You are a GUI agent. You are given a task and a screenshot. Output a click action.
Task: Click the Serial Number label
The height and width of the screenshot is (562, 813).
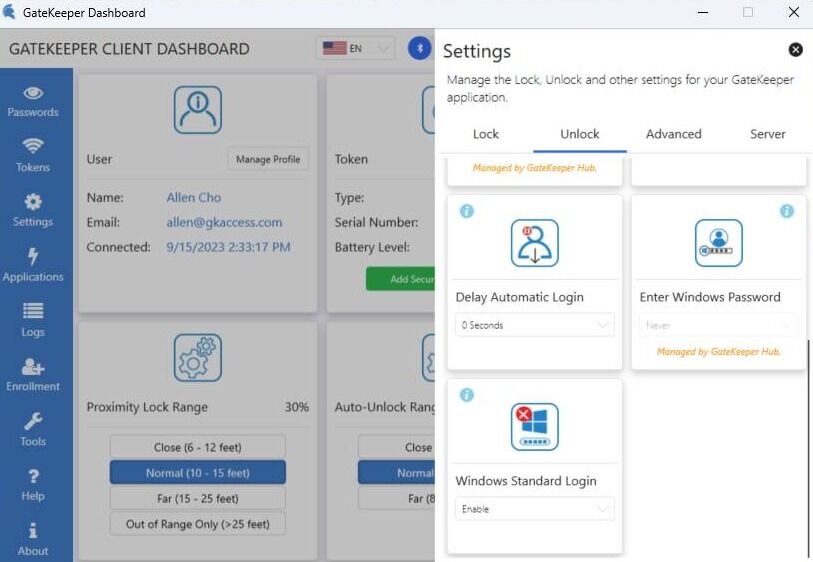coord(376,222)
